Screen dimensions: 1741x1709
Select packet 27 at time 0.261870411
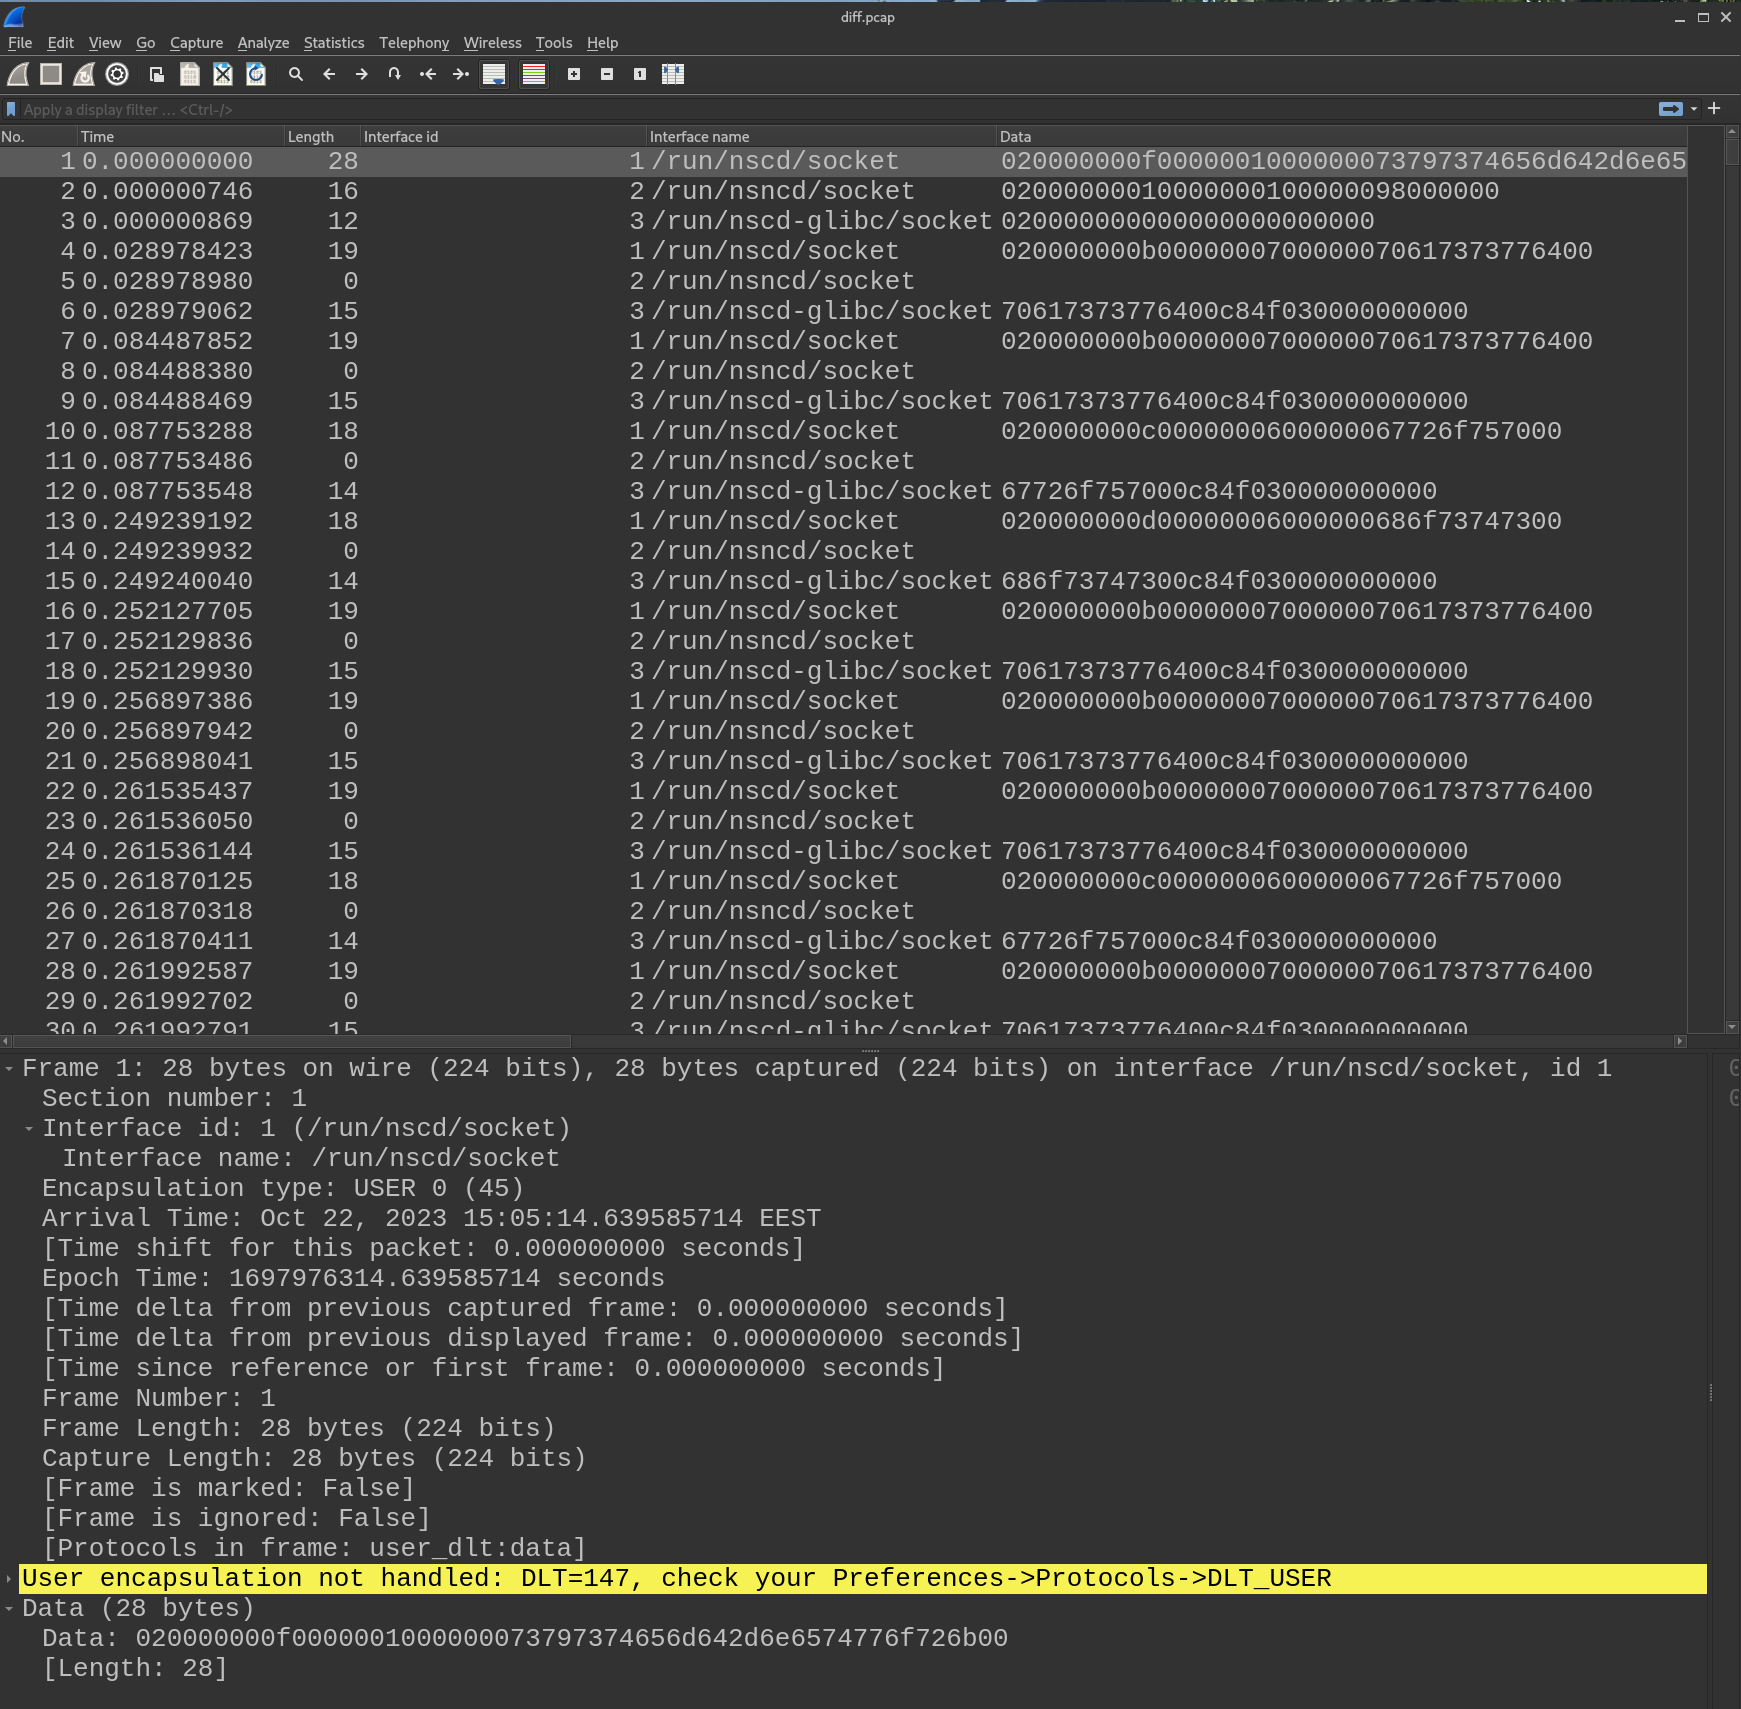[x=843, y=941]
